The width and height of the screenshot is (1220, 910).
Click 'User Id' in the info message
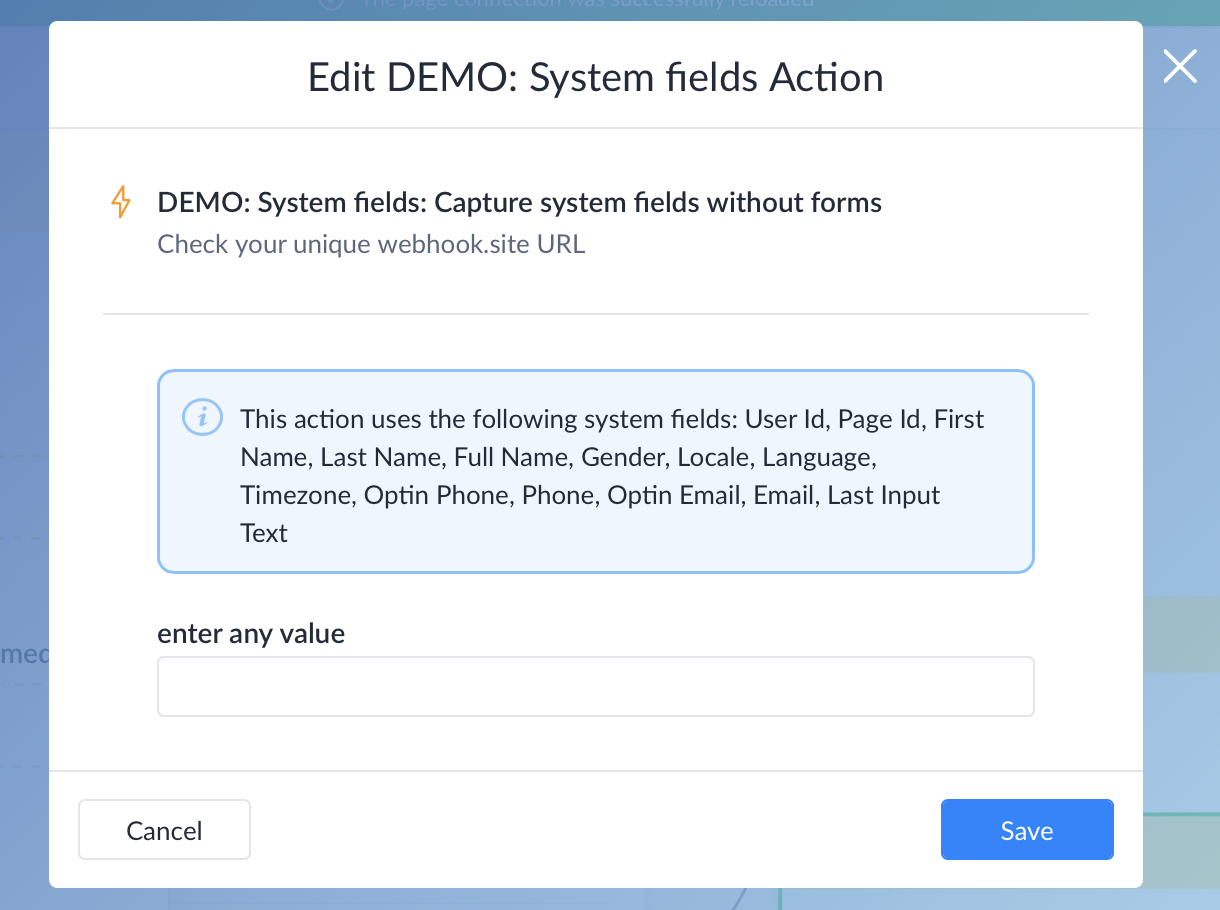(787, 419)
